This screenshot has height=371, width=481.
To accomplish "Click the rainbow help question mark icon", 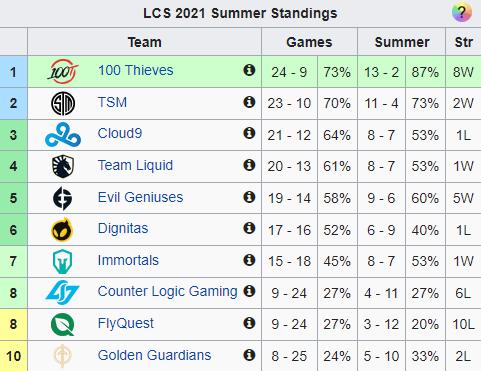I will (x=462, y=12).
